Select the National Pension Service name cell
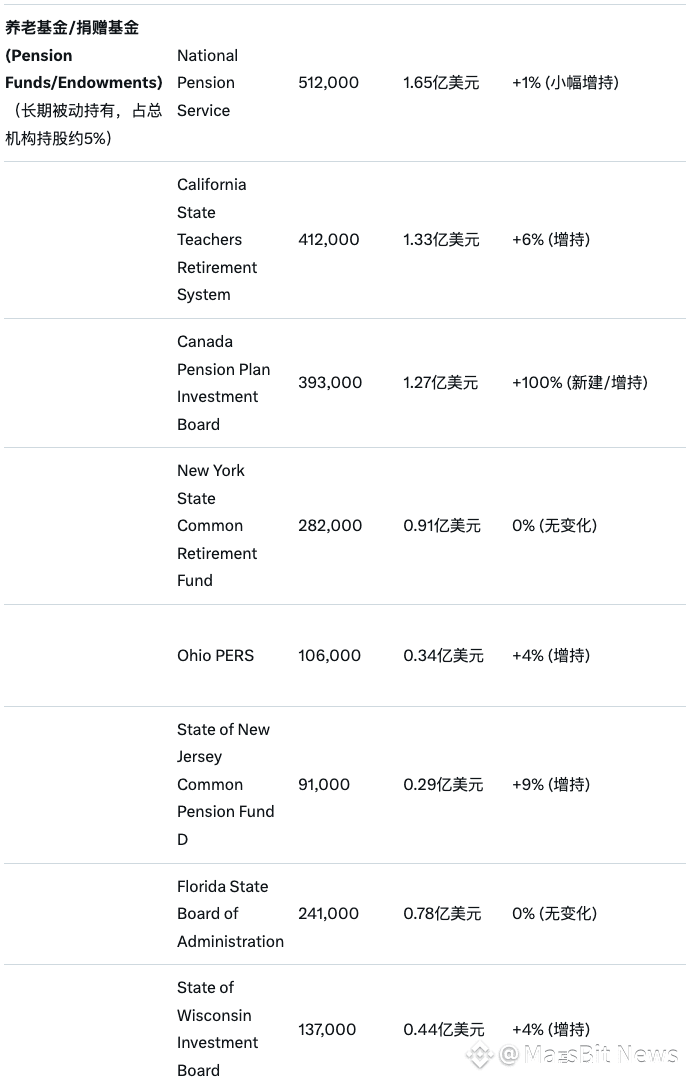The height and width of the screenshot is (1080, 686). [207, 83]
